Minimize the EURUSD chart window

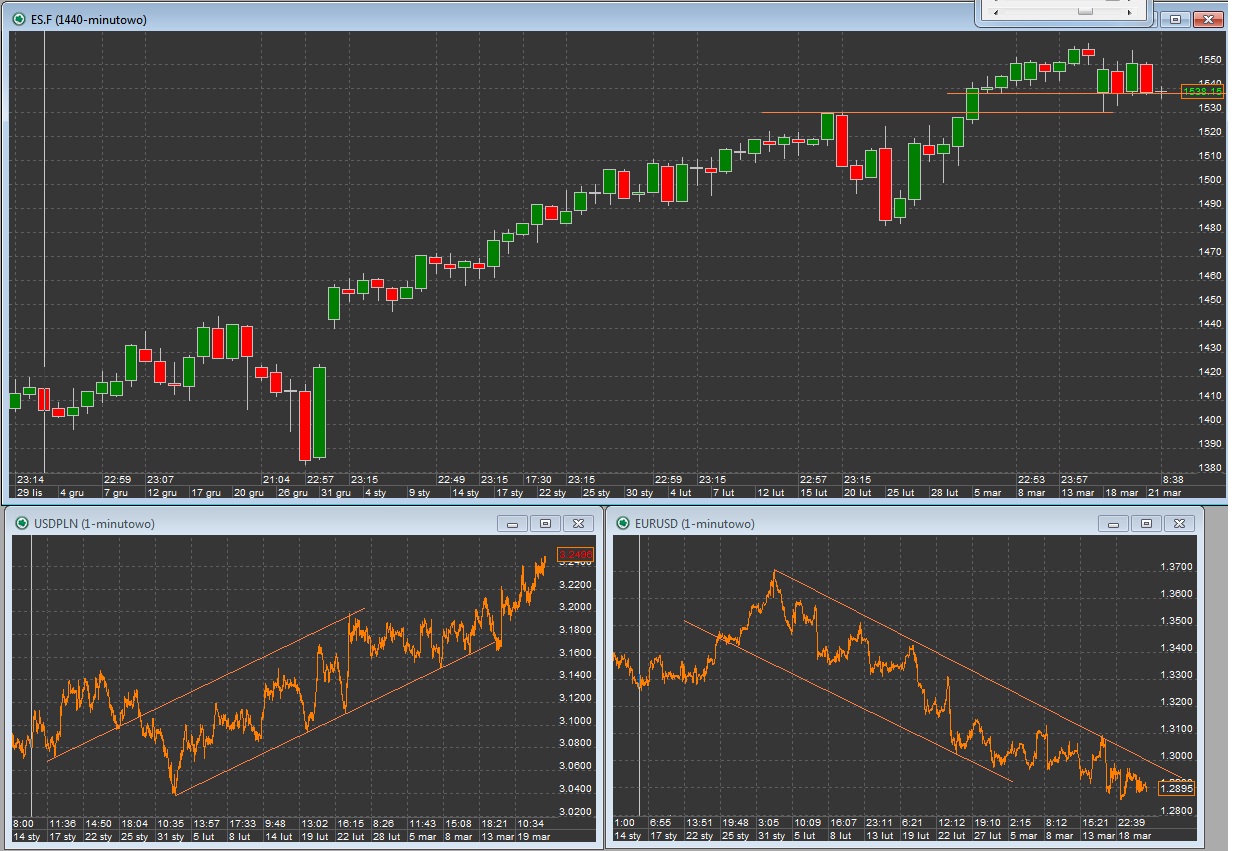1114,523
